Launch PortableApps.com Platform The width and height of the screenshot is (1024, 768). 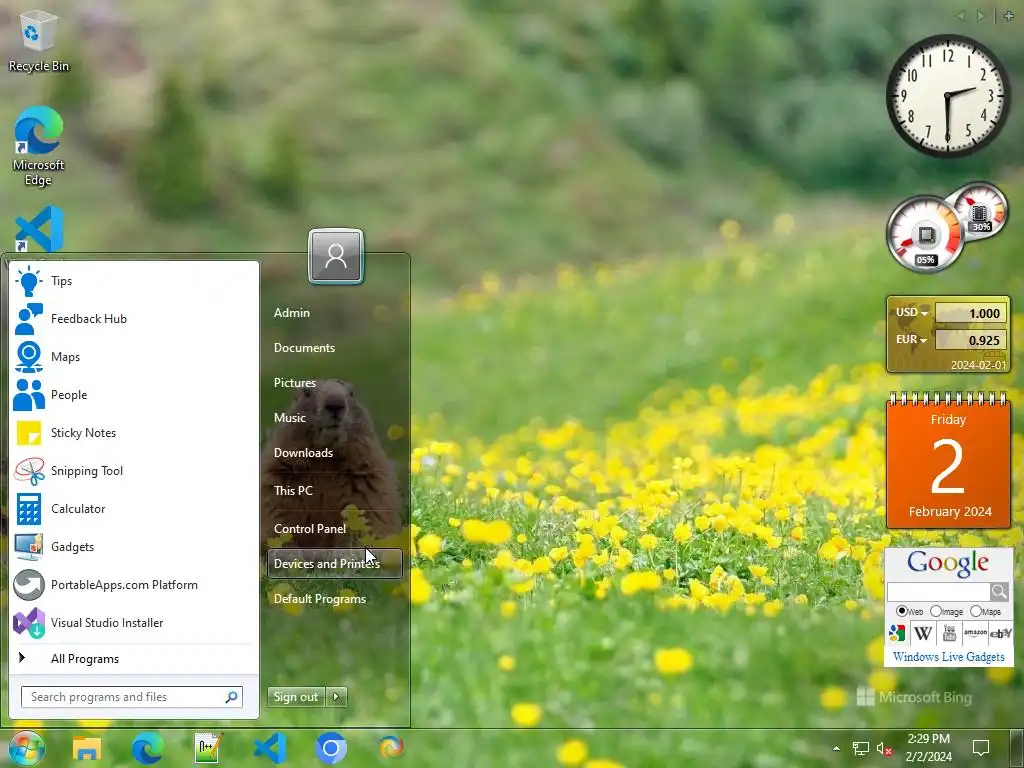tap(134, 584)
